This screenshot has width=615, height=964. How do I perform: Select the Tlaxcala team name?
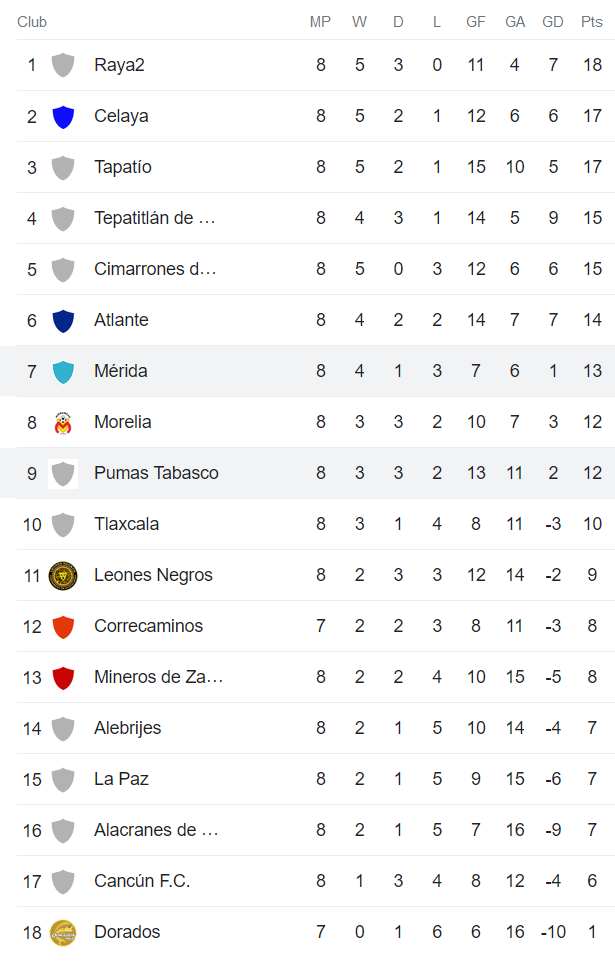[126, 524]
